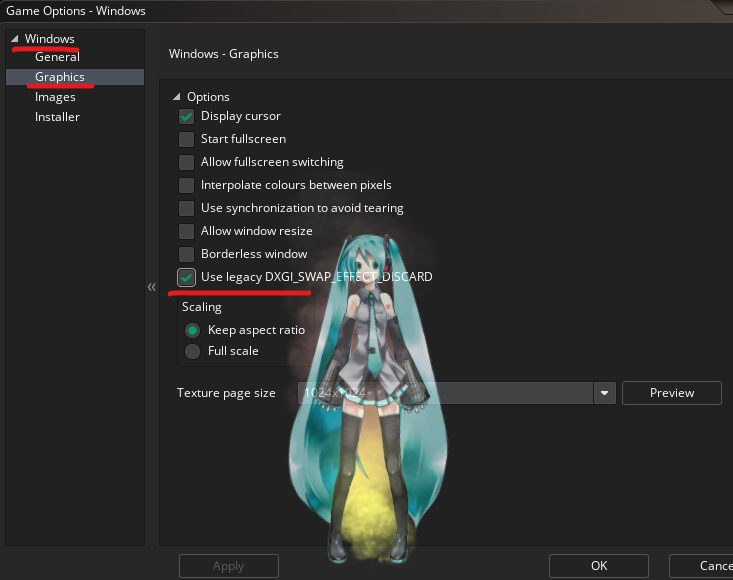Enable Interpolate colours between pixels
This screenshot has width=733, height=580.
(x=187, y=185)
